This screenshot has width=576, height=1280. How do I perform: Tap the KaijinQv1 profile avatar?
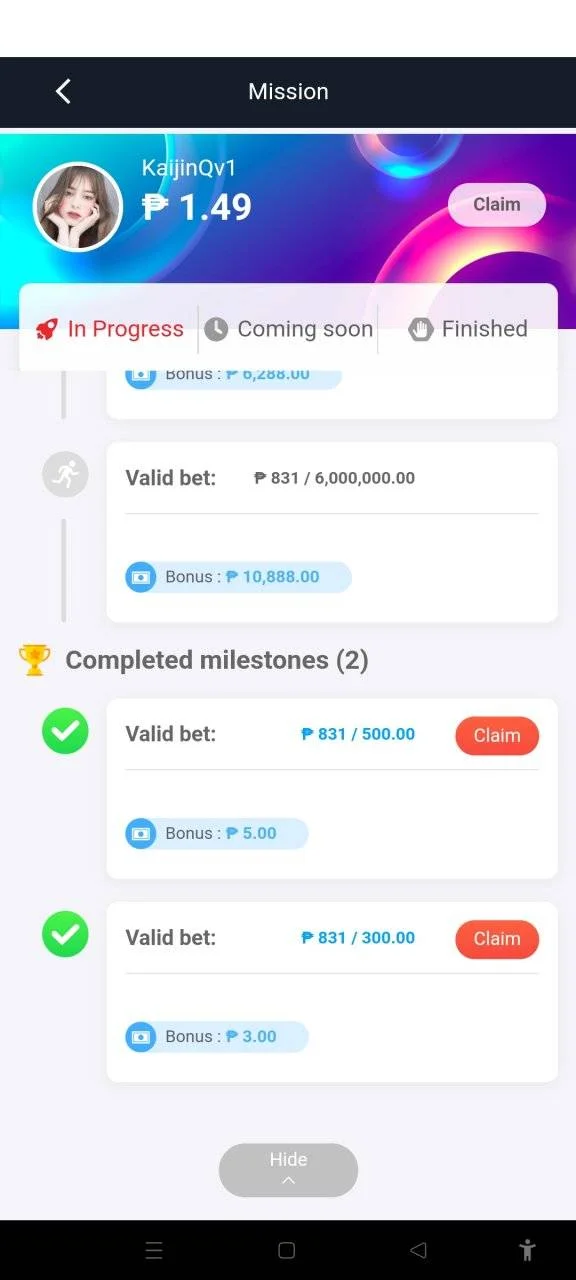point(78,206)
